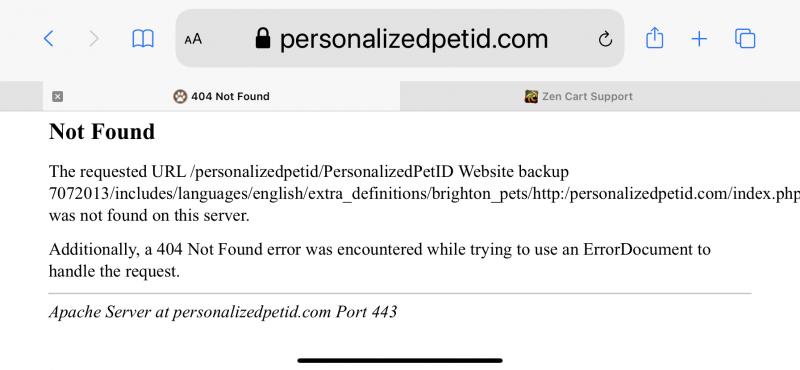Click the paw favicon on the 404 tab
The image size is (800, 370).
(180, 96)
